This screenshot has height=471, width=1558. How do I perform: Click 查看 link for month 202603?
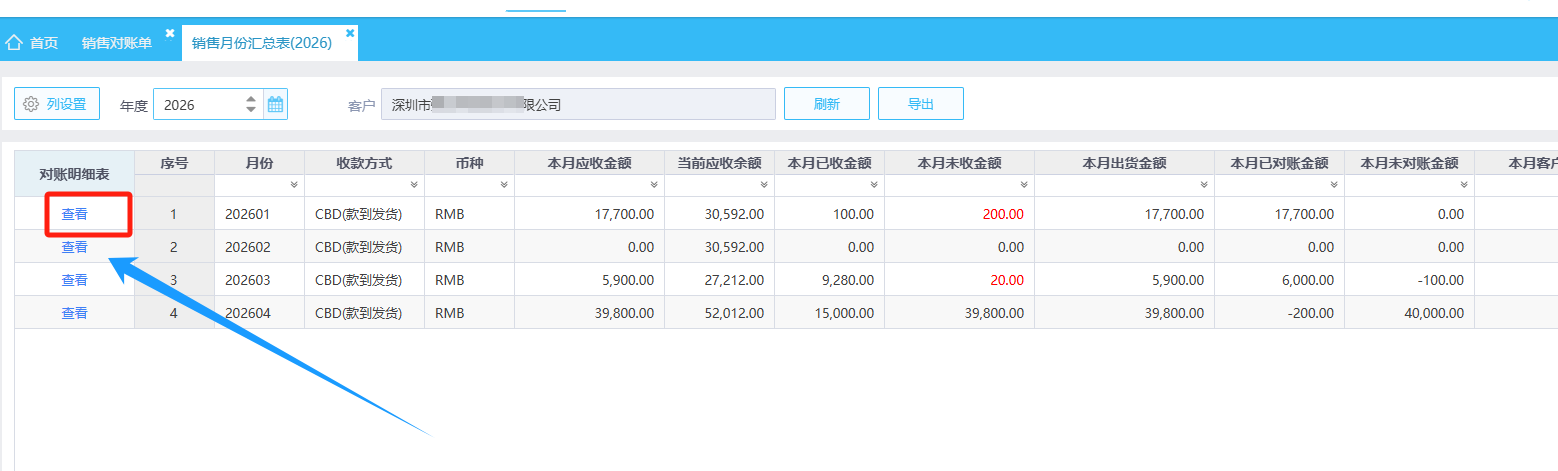[75, 280]
